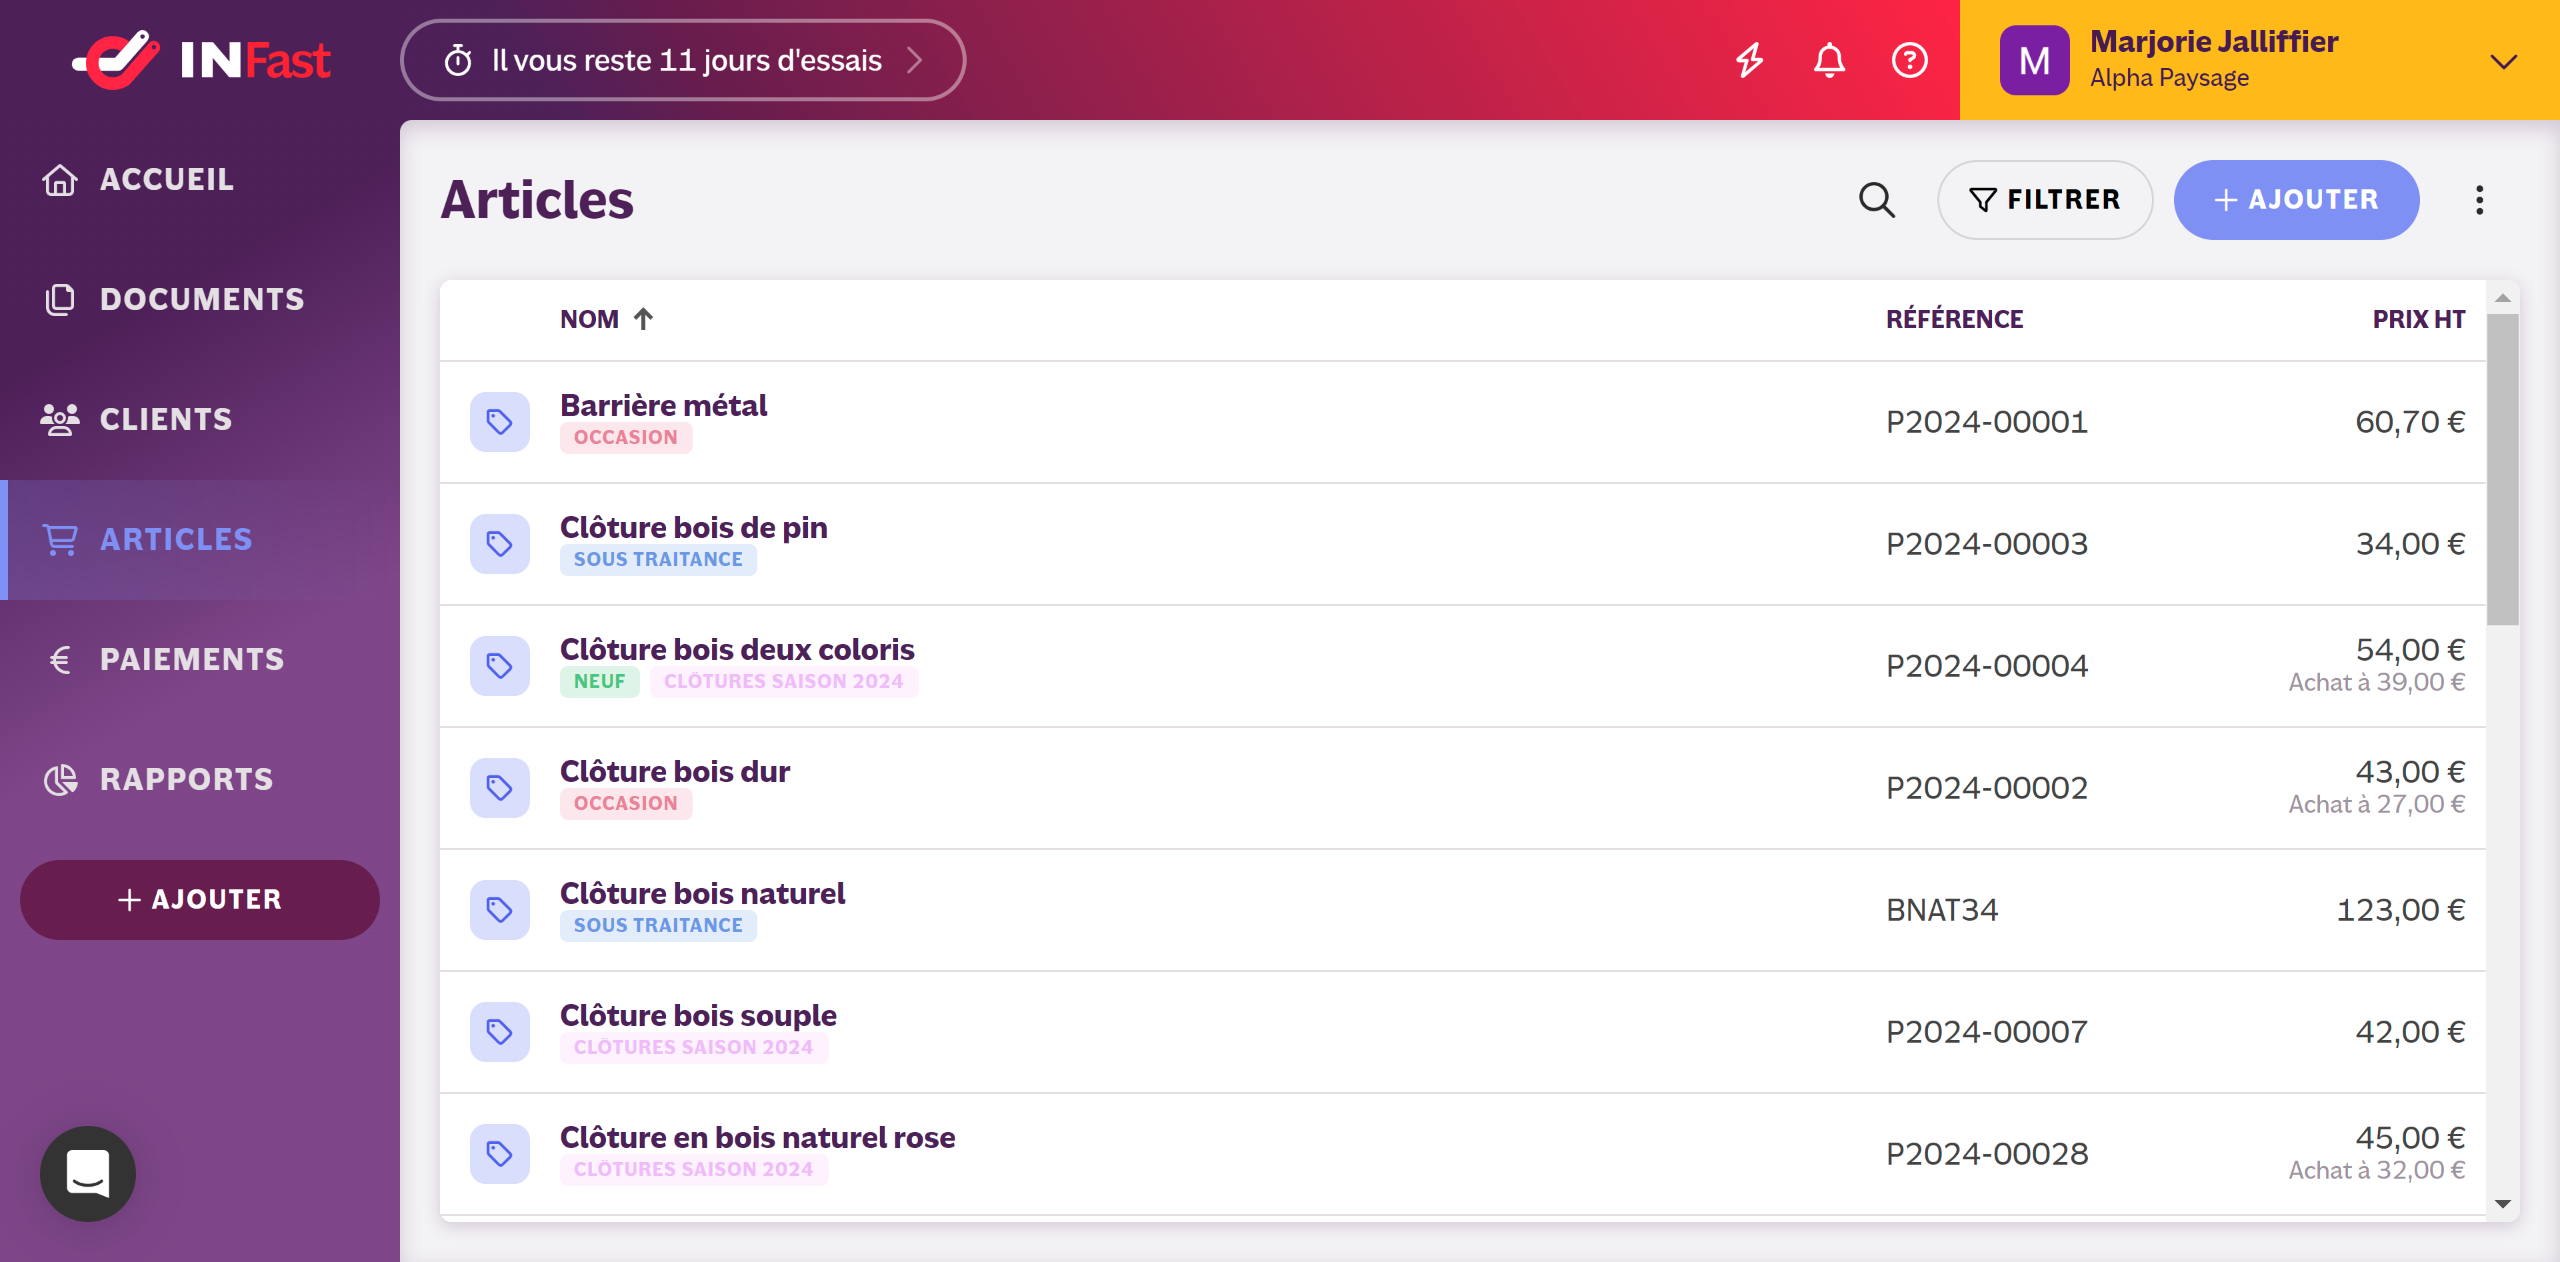
Task: Open the Documents section
Action: point(202,300)
